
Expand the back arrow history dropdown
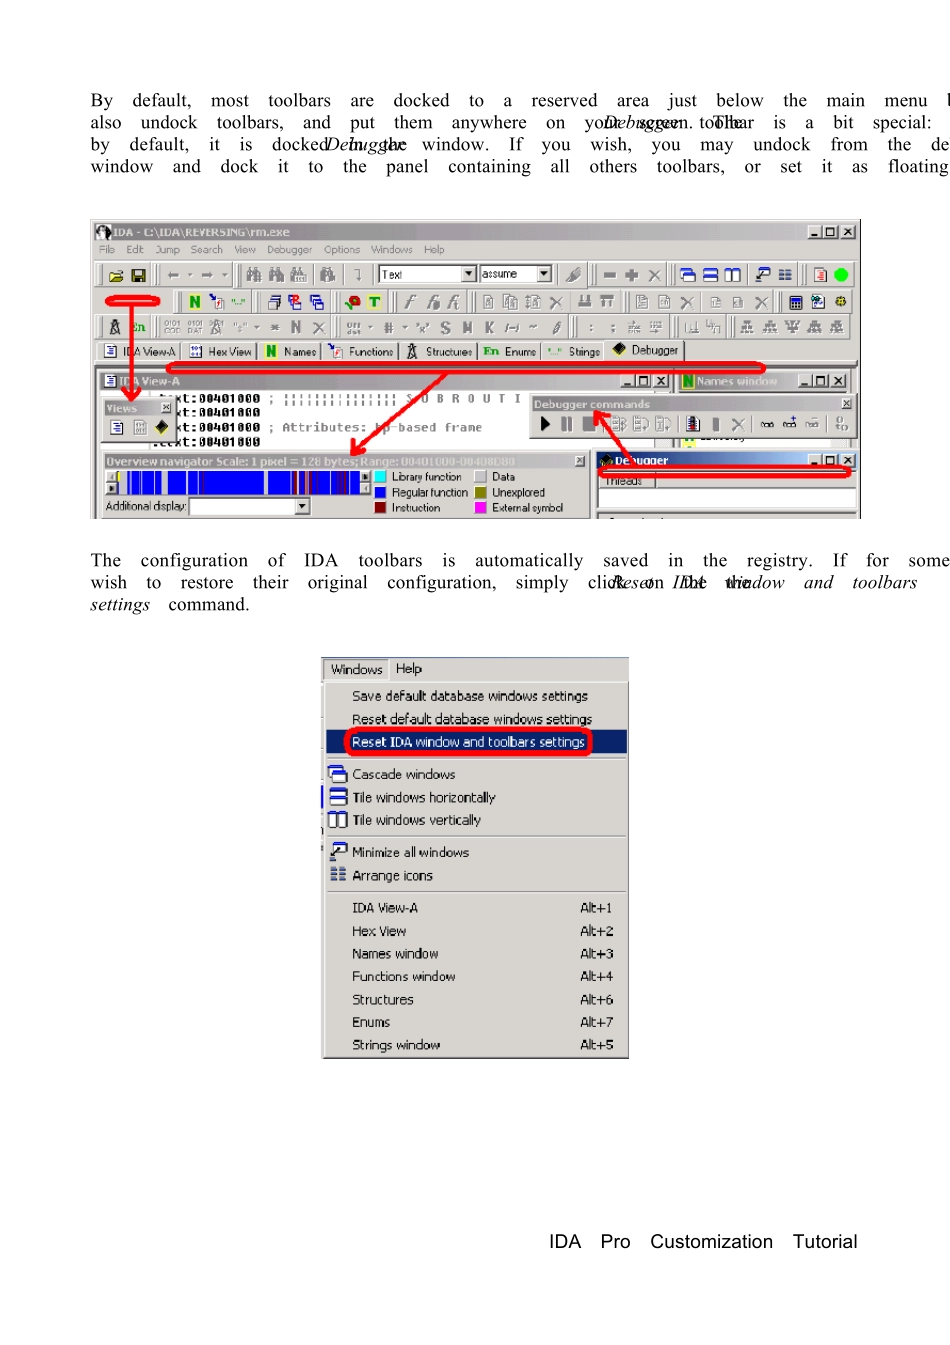[190, 275]
